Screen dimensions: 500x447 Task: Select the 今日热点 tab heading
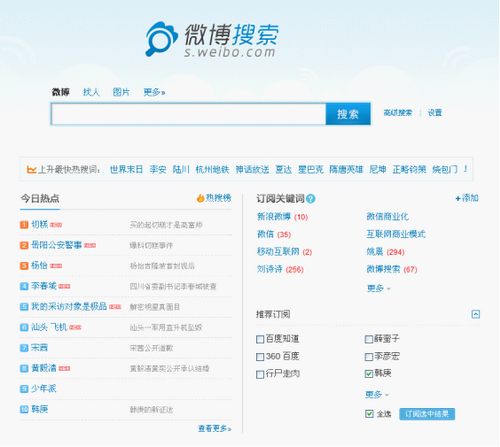tap(40, 199)
